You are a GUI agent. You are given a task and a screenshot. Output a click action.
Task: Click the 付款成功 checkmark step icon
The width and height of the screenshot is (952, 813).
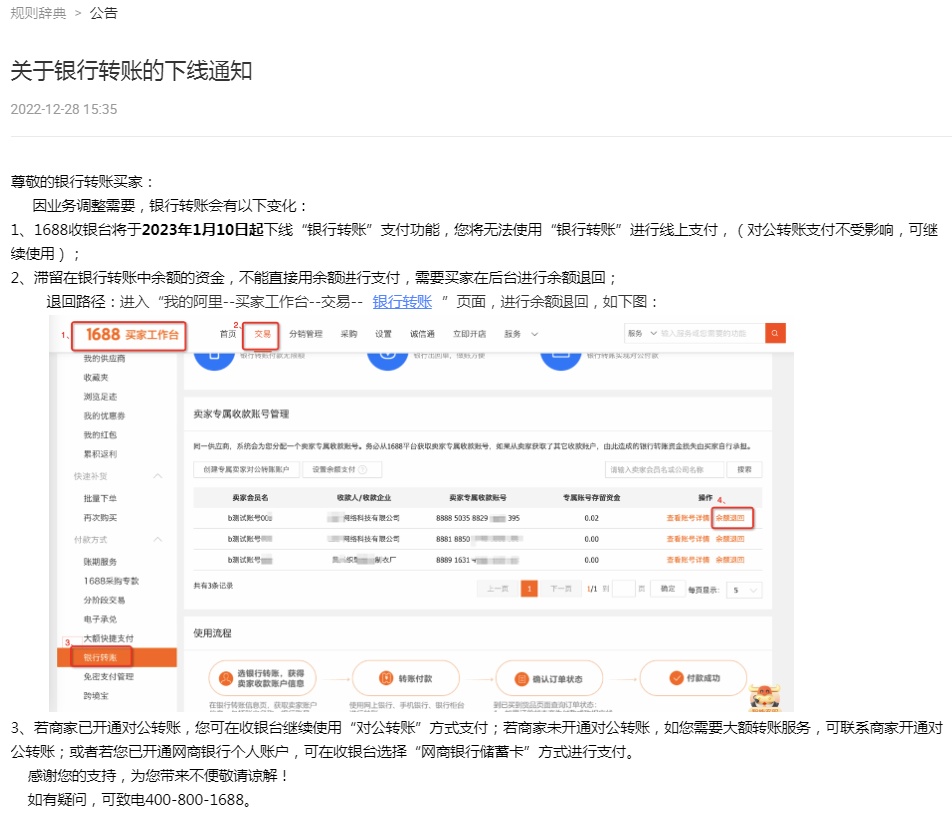pyautogui.click(x=676, y=678)
